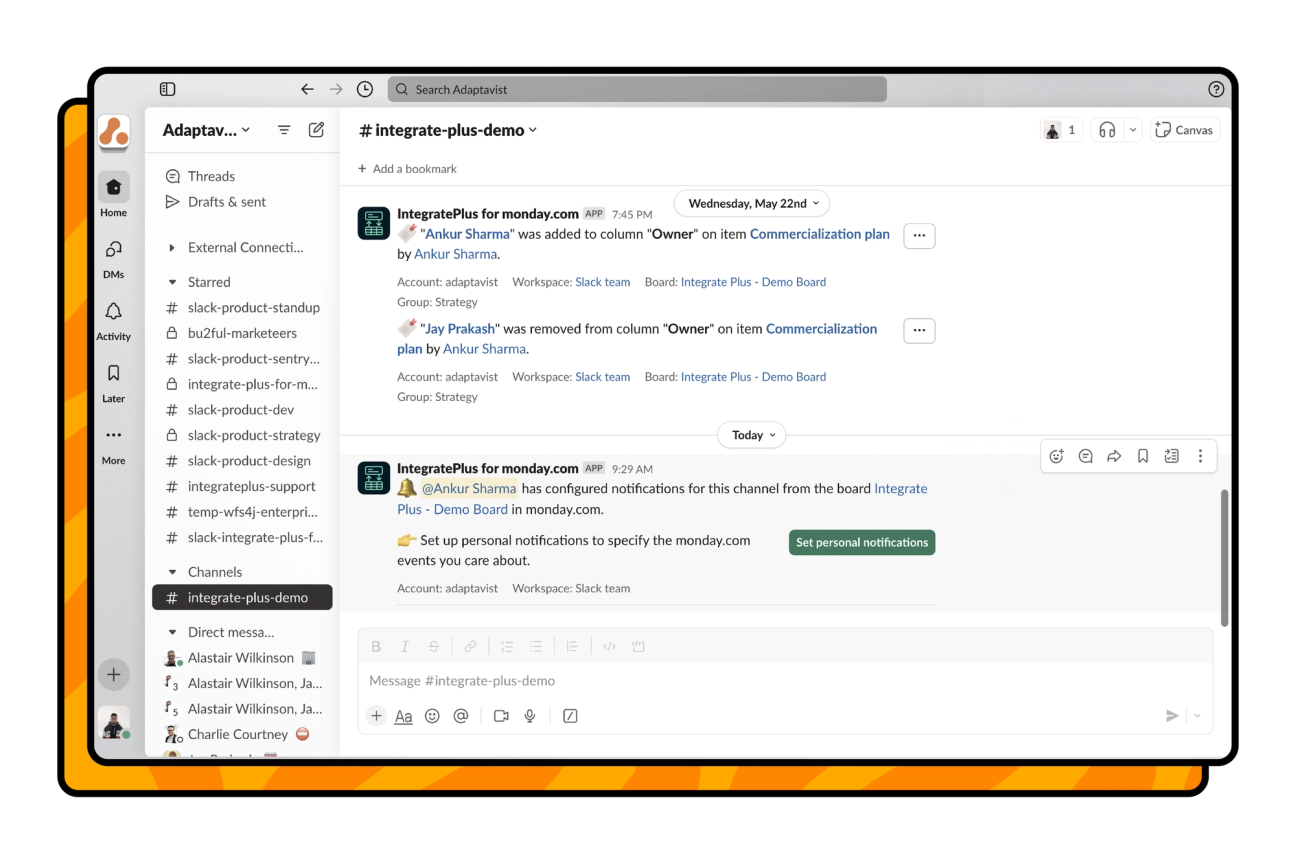Toggle code formatting in composer
The width and height of the screenshot is (1296, 864).
[609, 647]
